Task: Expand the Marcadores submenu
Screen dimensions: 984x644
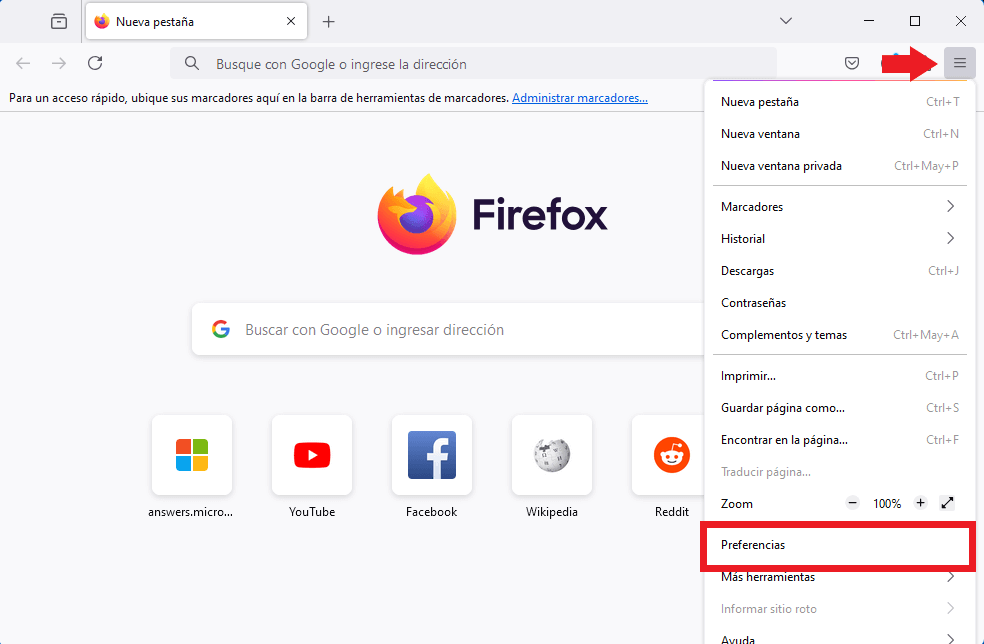Action: click(840, 207)
